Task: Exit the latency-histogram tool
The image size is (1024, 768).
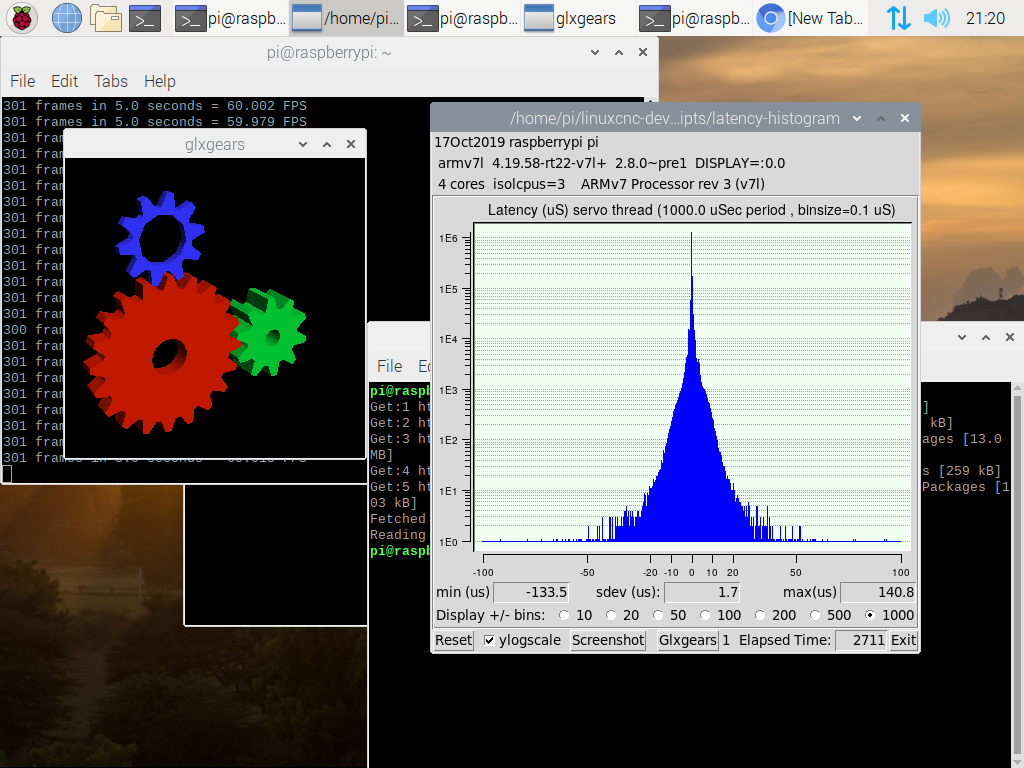Action: point(903,641)
